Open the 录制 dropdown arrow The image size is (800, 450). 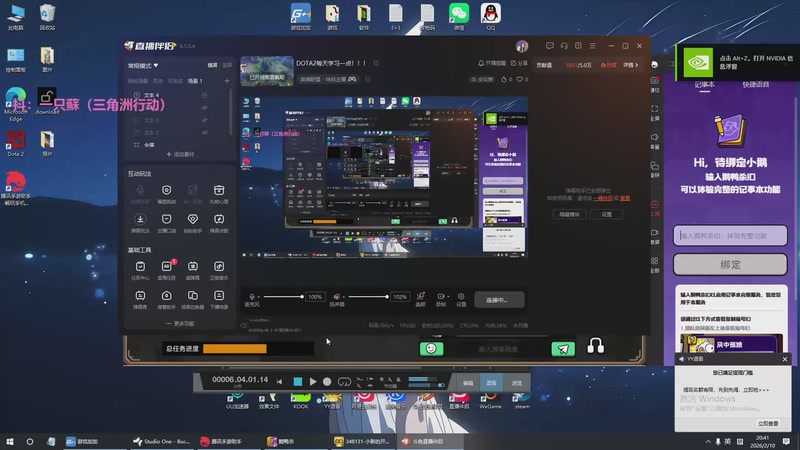pyautogui.click(x=447, y=296)
